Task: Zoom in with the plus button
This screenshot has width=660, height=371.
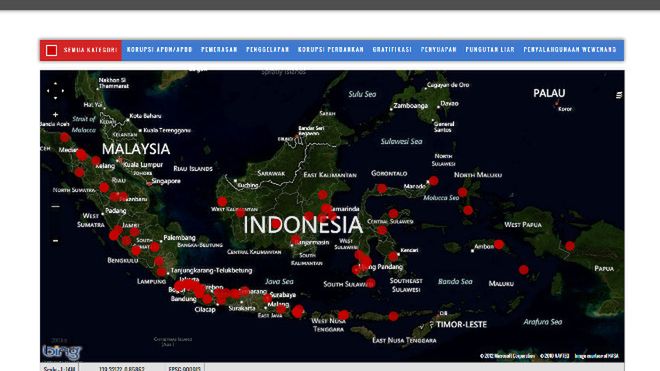Action: point(55,115)
